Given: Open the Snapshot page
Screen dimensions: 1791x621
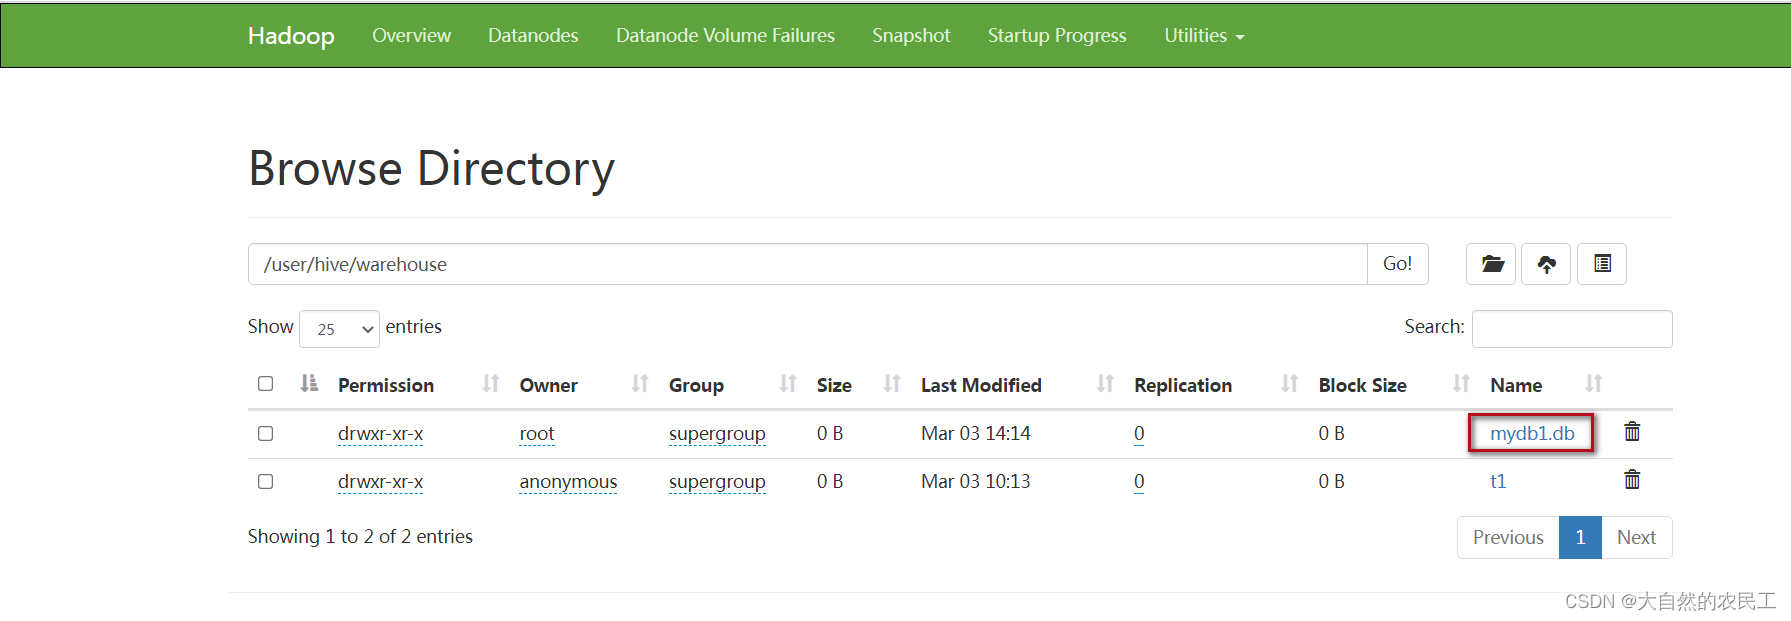Looking at the screenshot, I should tap(911, 36).
